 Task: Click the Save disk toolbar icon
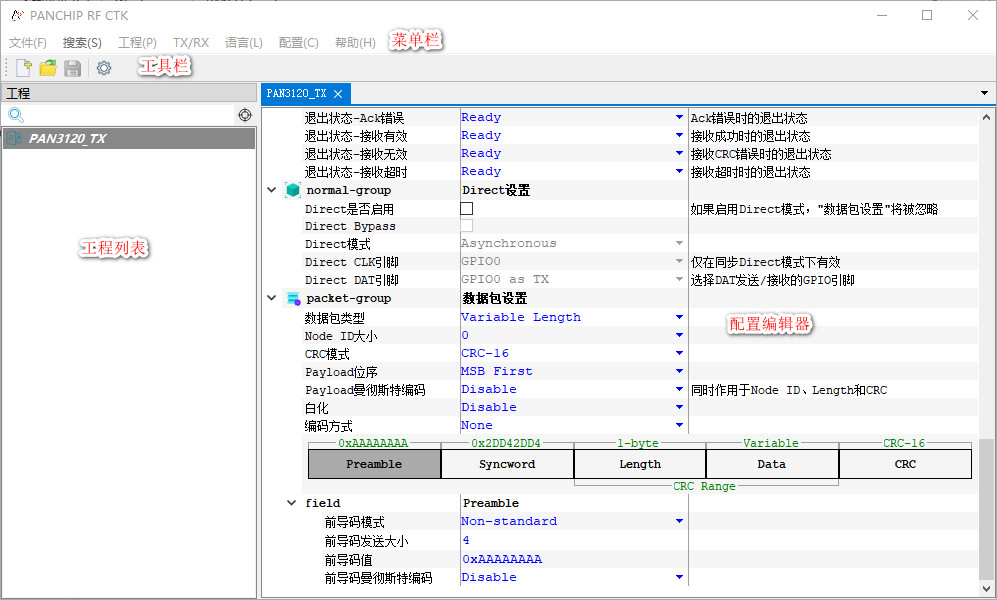point(73,68)
